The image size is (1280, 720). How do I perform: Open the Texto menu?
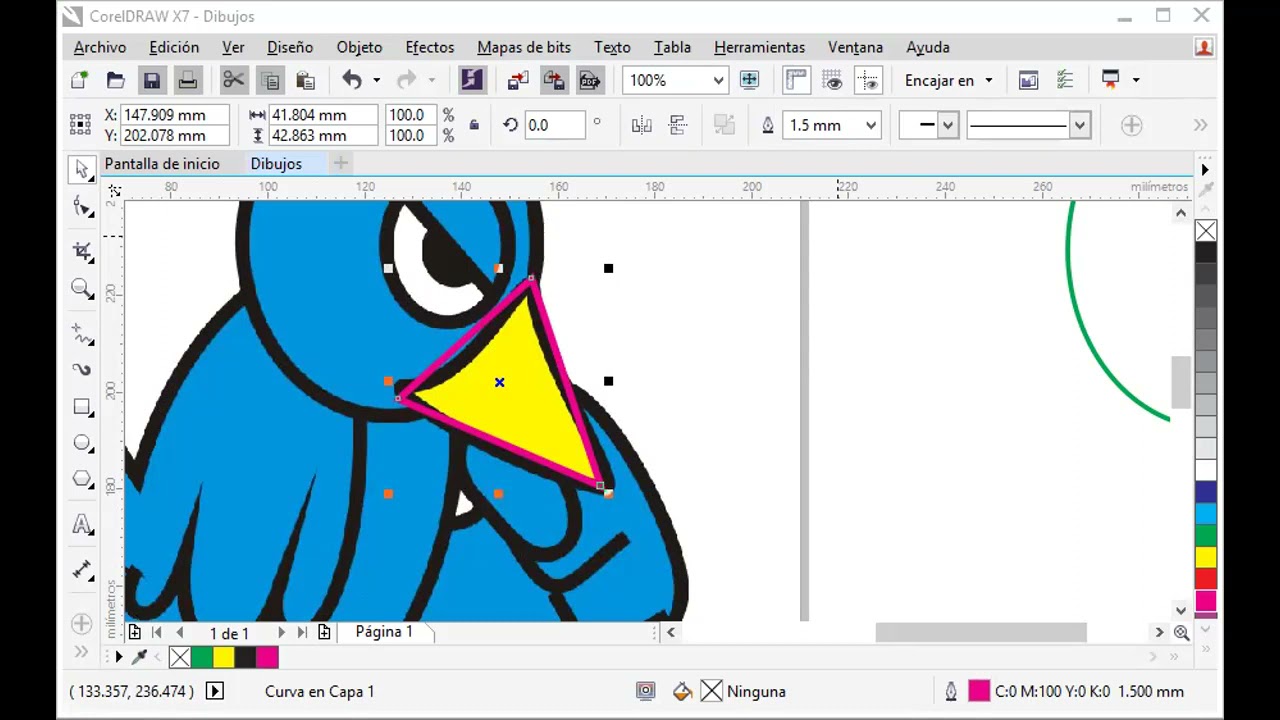pos(612,47)
